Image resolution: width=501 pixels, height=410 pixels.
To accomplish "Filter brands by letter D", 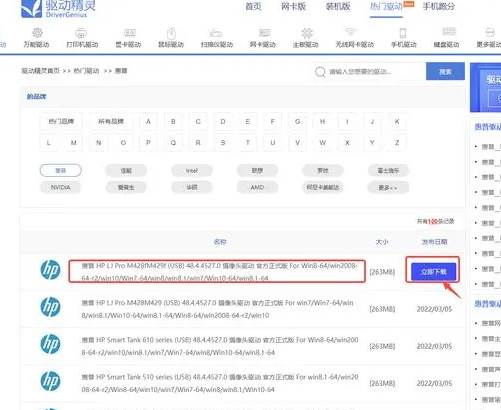I will [x=223, y=122].
